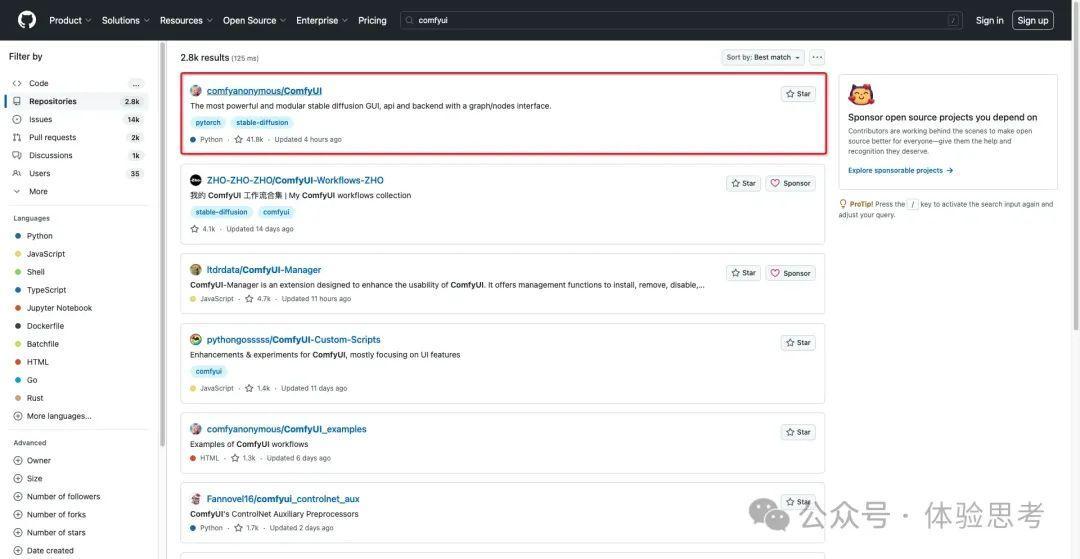Open the Pricing page
The height and width of the screenshot is (559, 1080).
pos(372,21)
